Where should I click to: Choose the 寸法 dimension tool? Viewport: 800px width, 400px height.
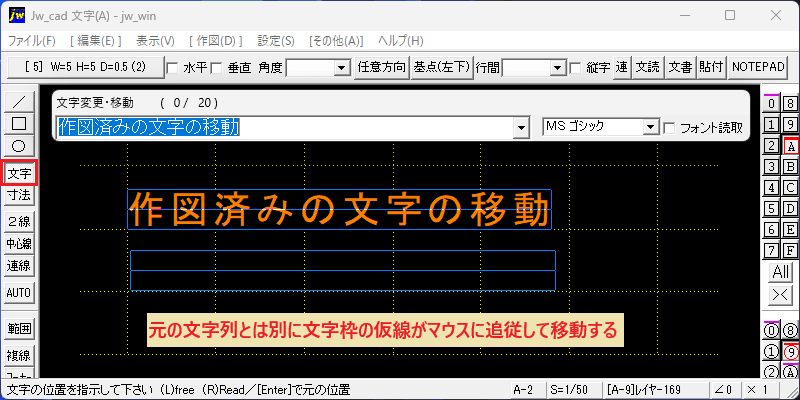coord(19,194)
